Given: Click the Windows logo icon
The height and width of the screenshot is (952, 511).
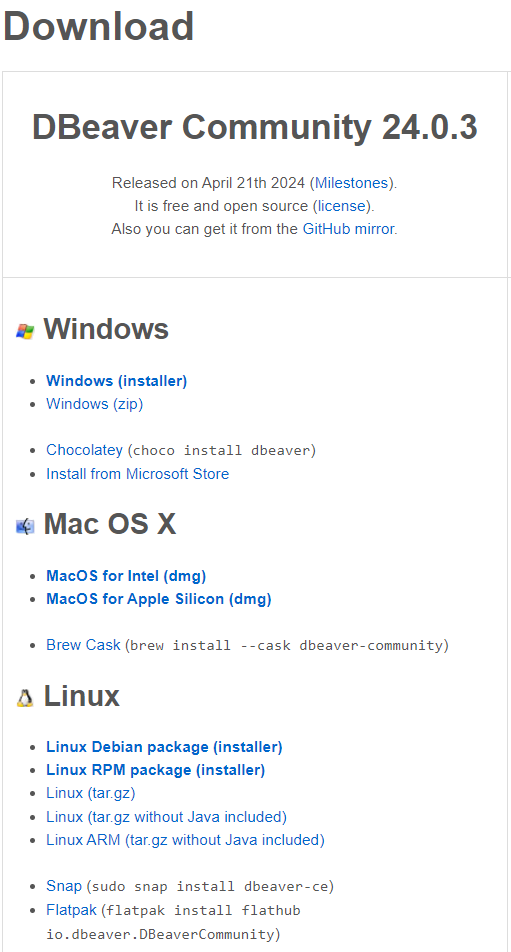Looking at the screenshot, I should click(x=25, y=331).
